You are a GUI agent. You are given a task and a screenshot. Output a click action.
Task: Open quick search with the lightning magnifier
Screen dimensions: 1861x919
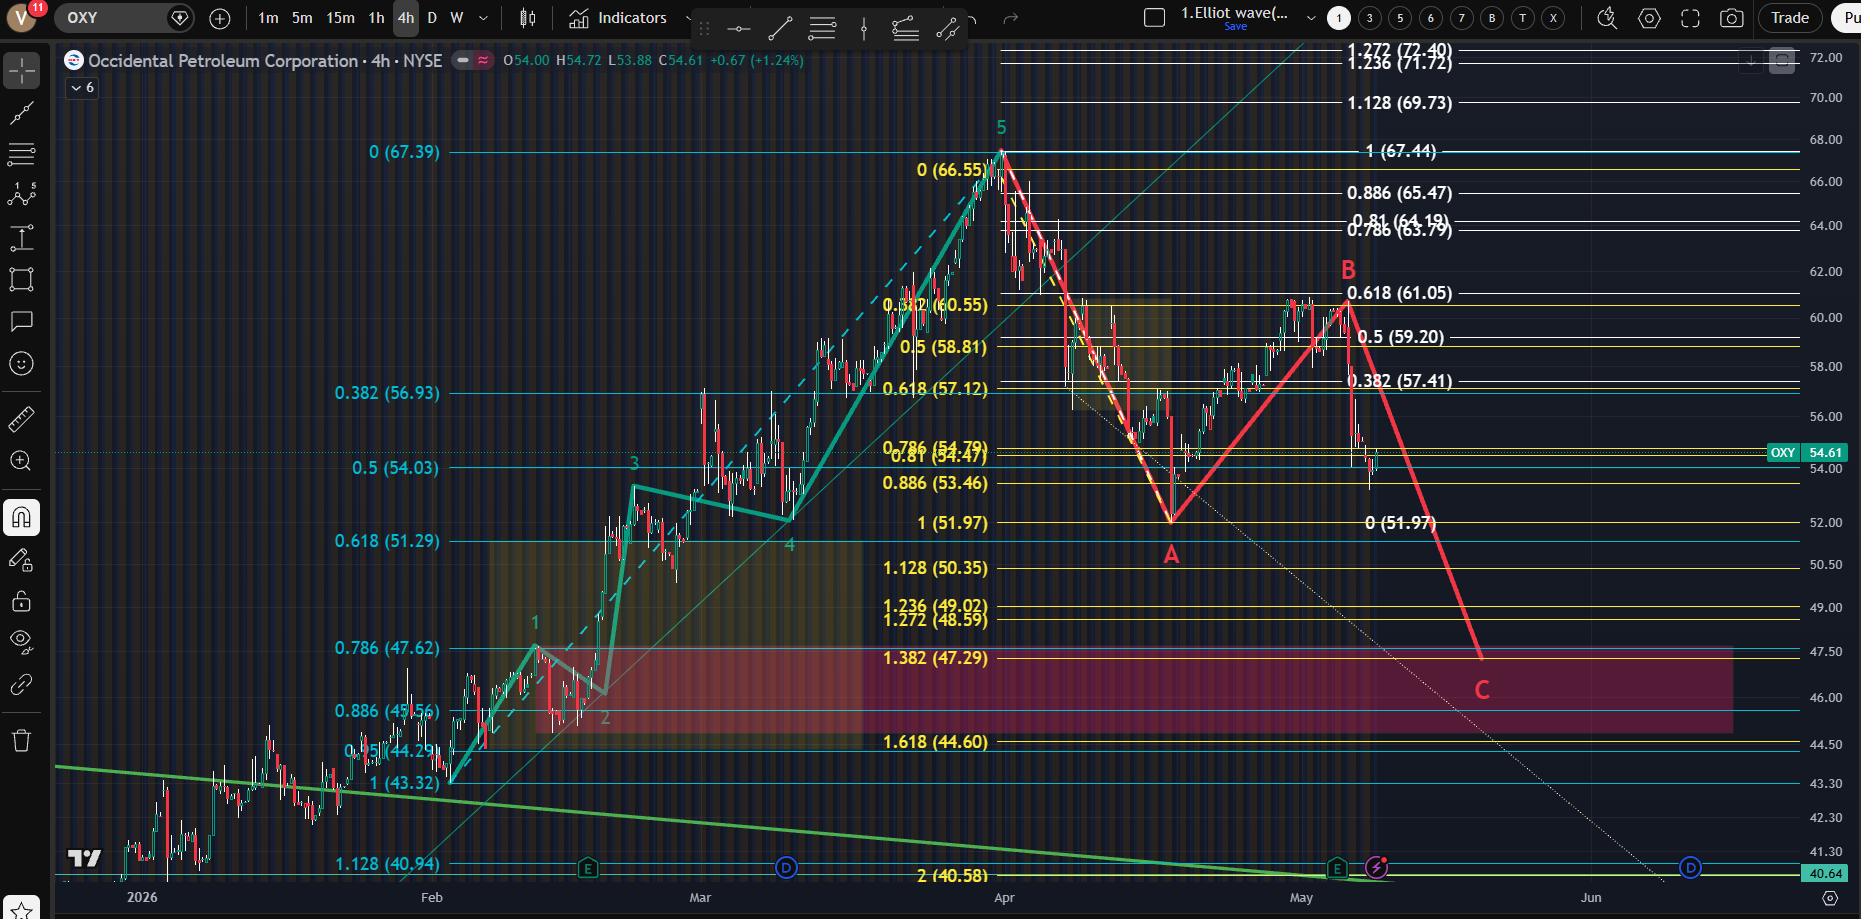click(1607, 18)
